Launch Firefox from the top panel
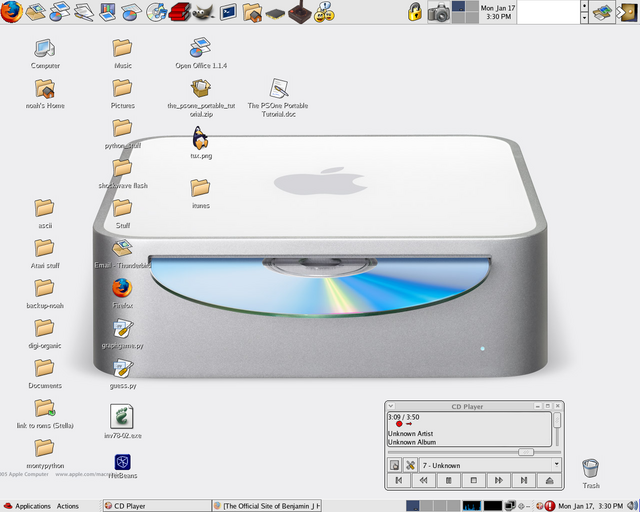Viewport: 640px width, 512px height. (x=11, y=12)
